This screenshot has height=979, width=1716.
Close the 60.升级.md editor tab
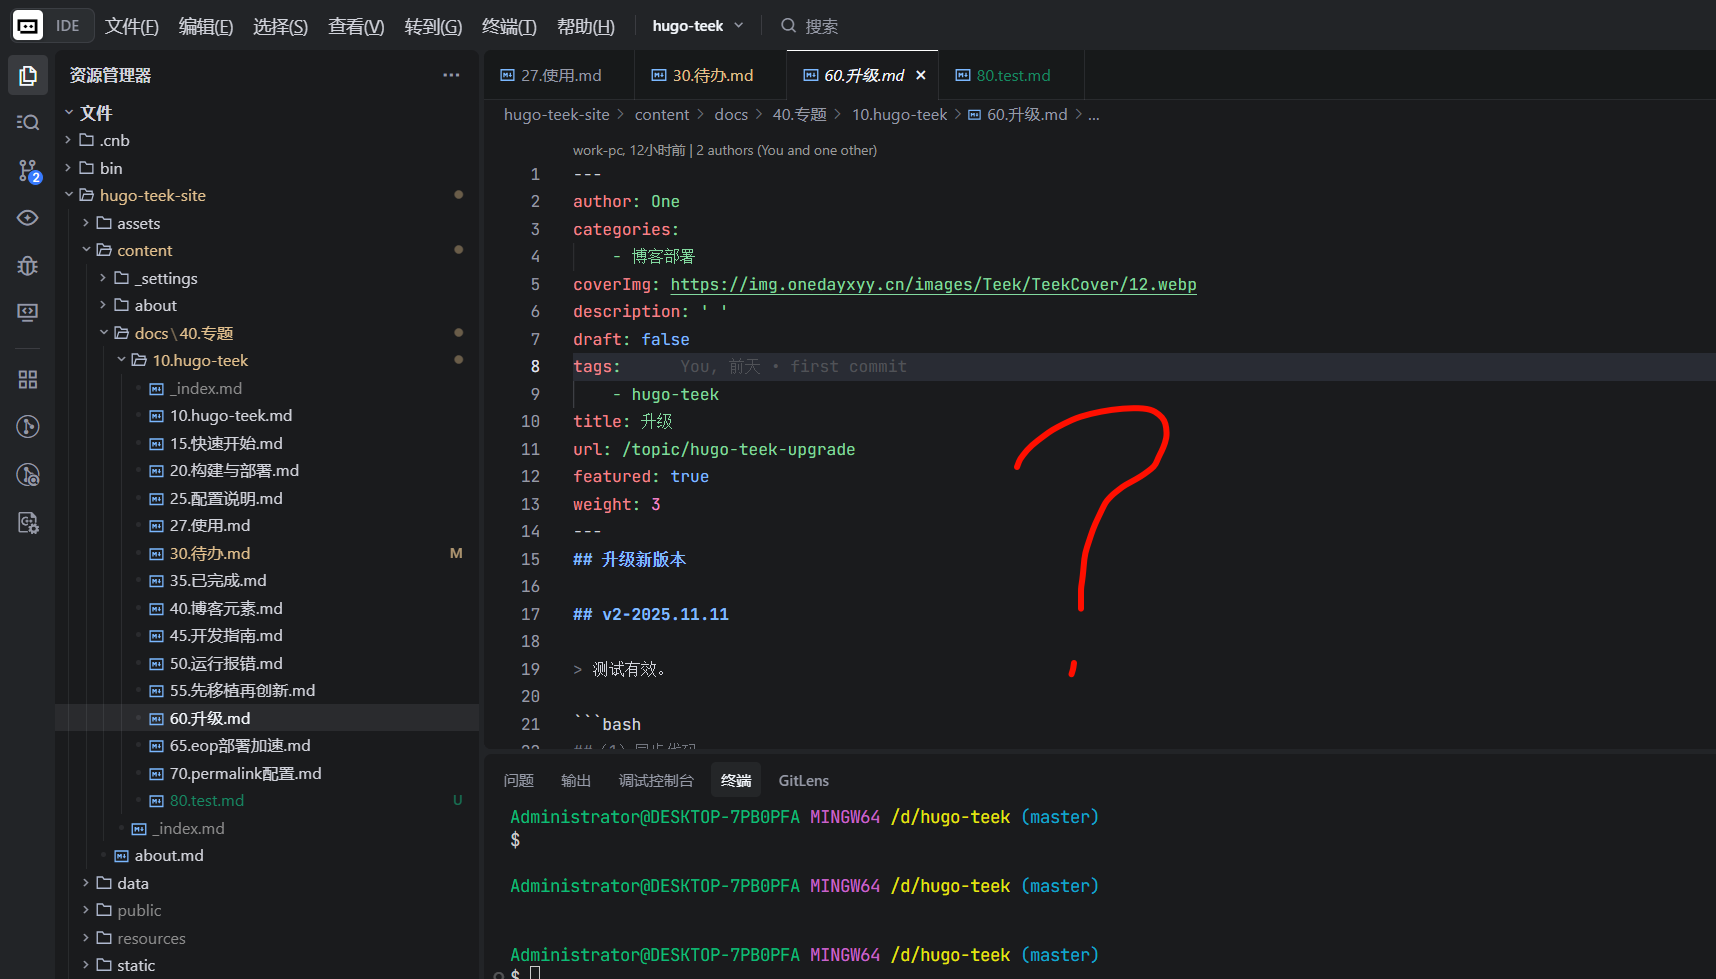(920, 75)
